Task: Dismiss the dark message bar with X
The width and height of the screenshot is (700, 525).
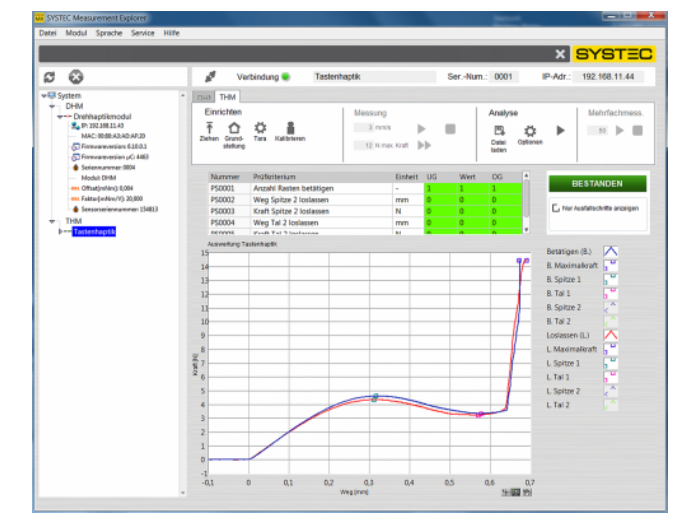Action: point(560,54)
